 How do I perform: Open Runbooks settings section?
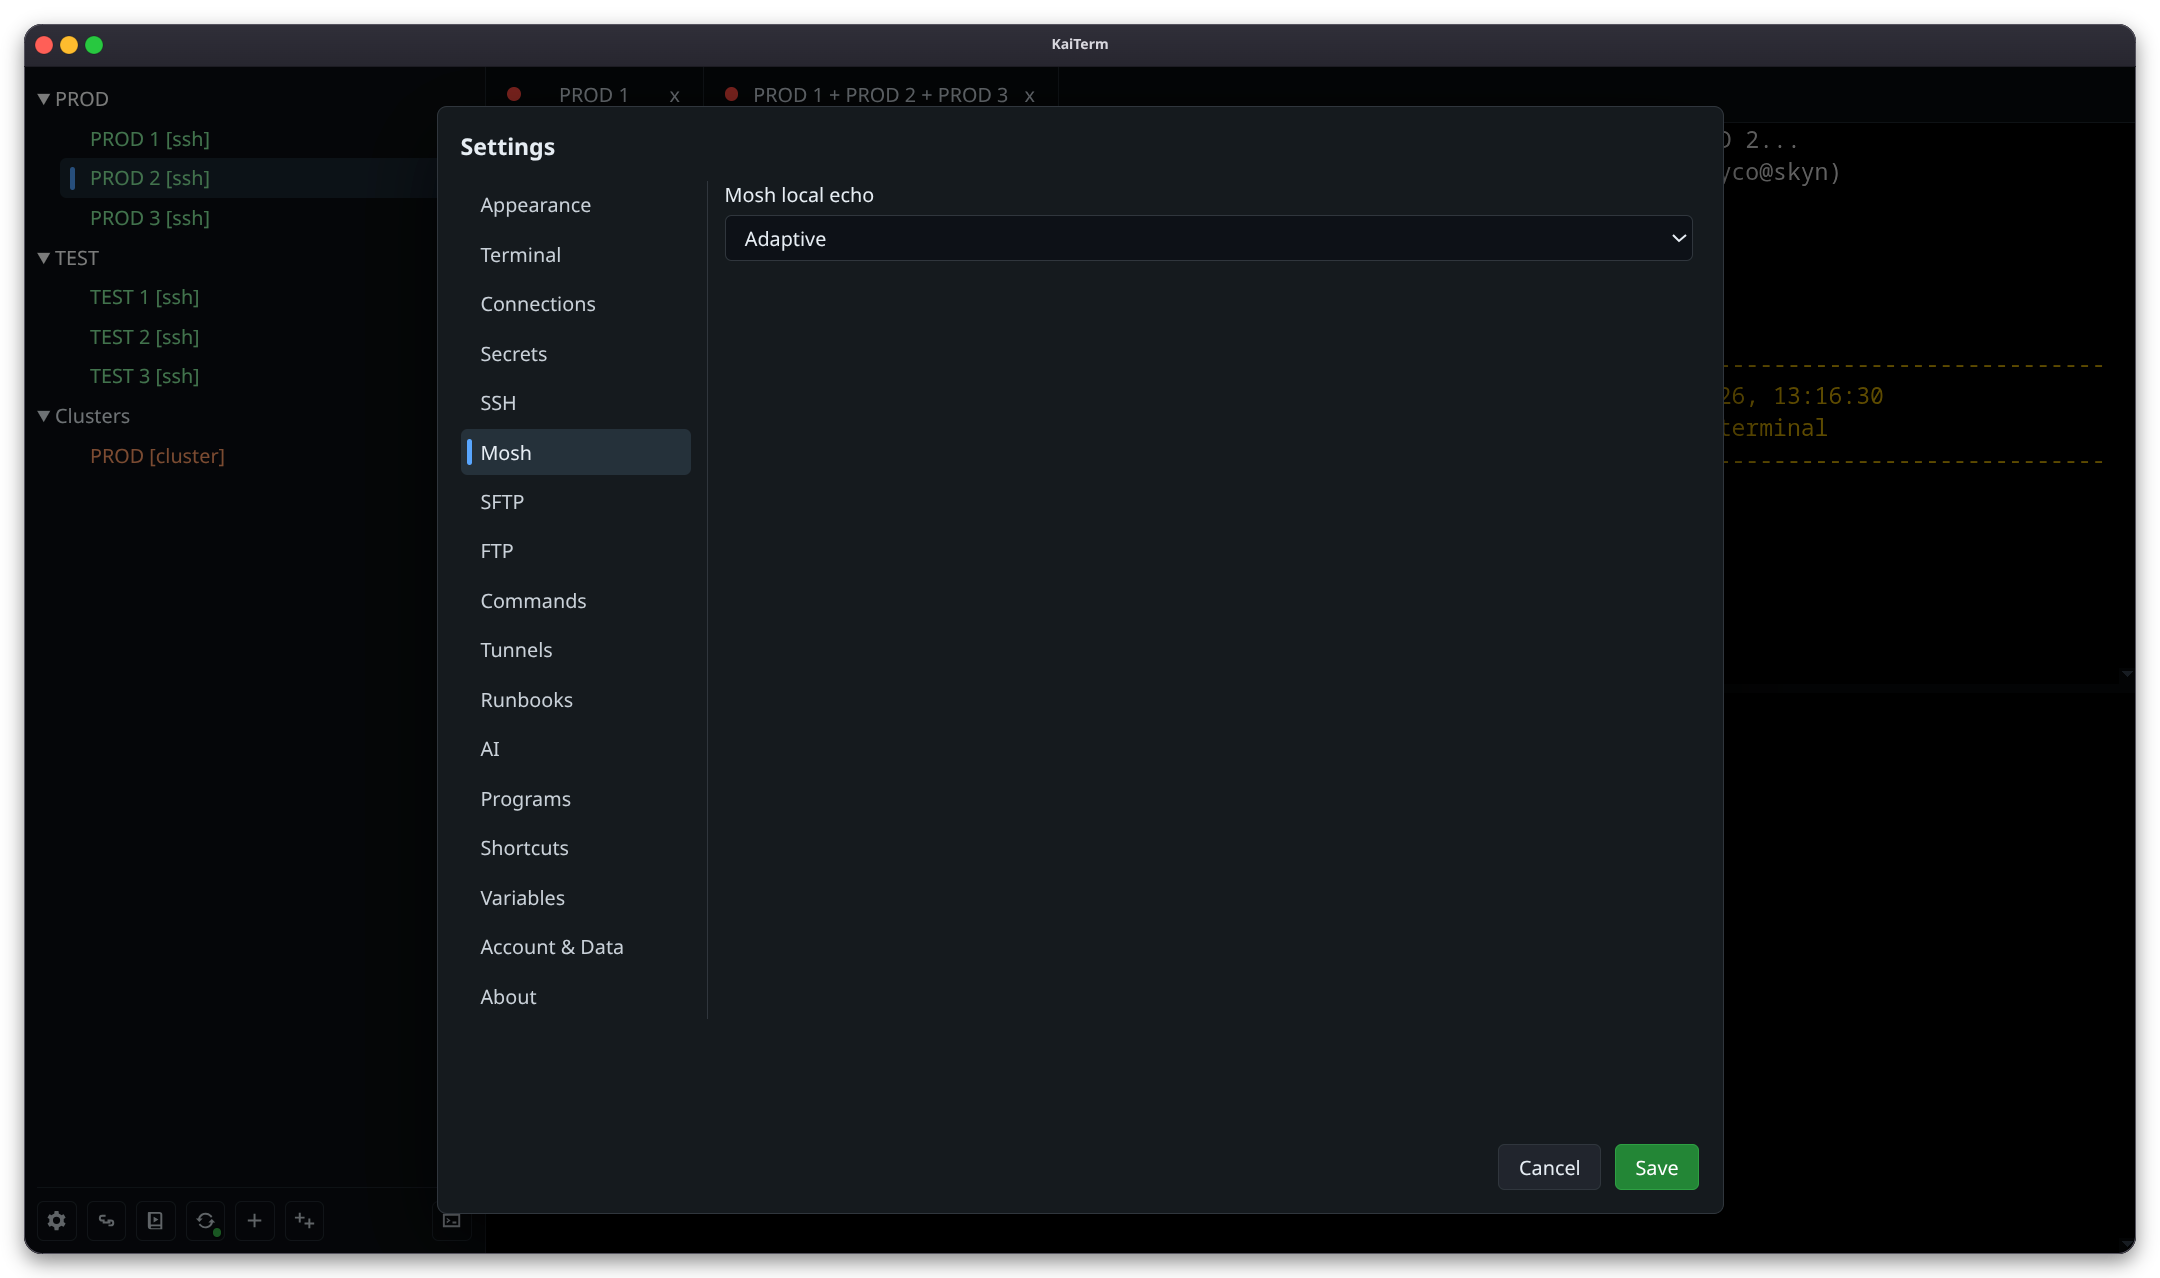(x=575, y=700)
